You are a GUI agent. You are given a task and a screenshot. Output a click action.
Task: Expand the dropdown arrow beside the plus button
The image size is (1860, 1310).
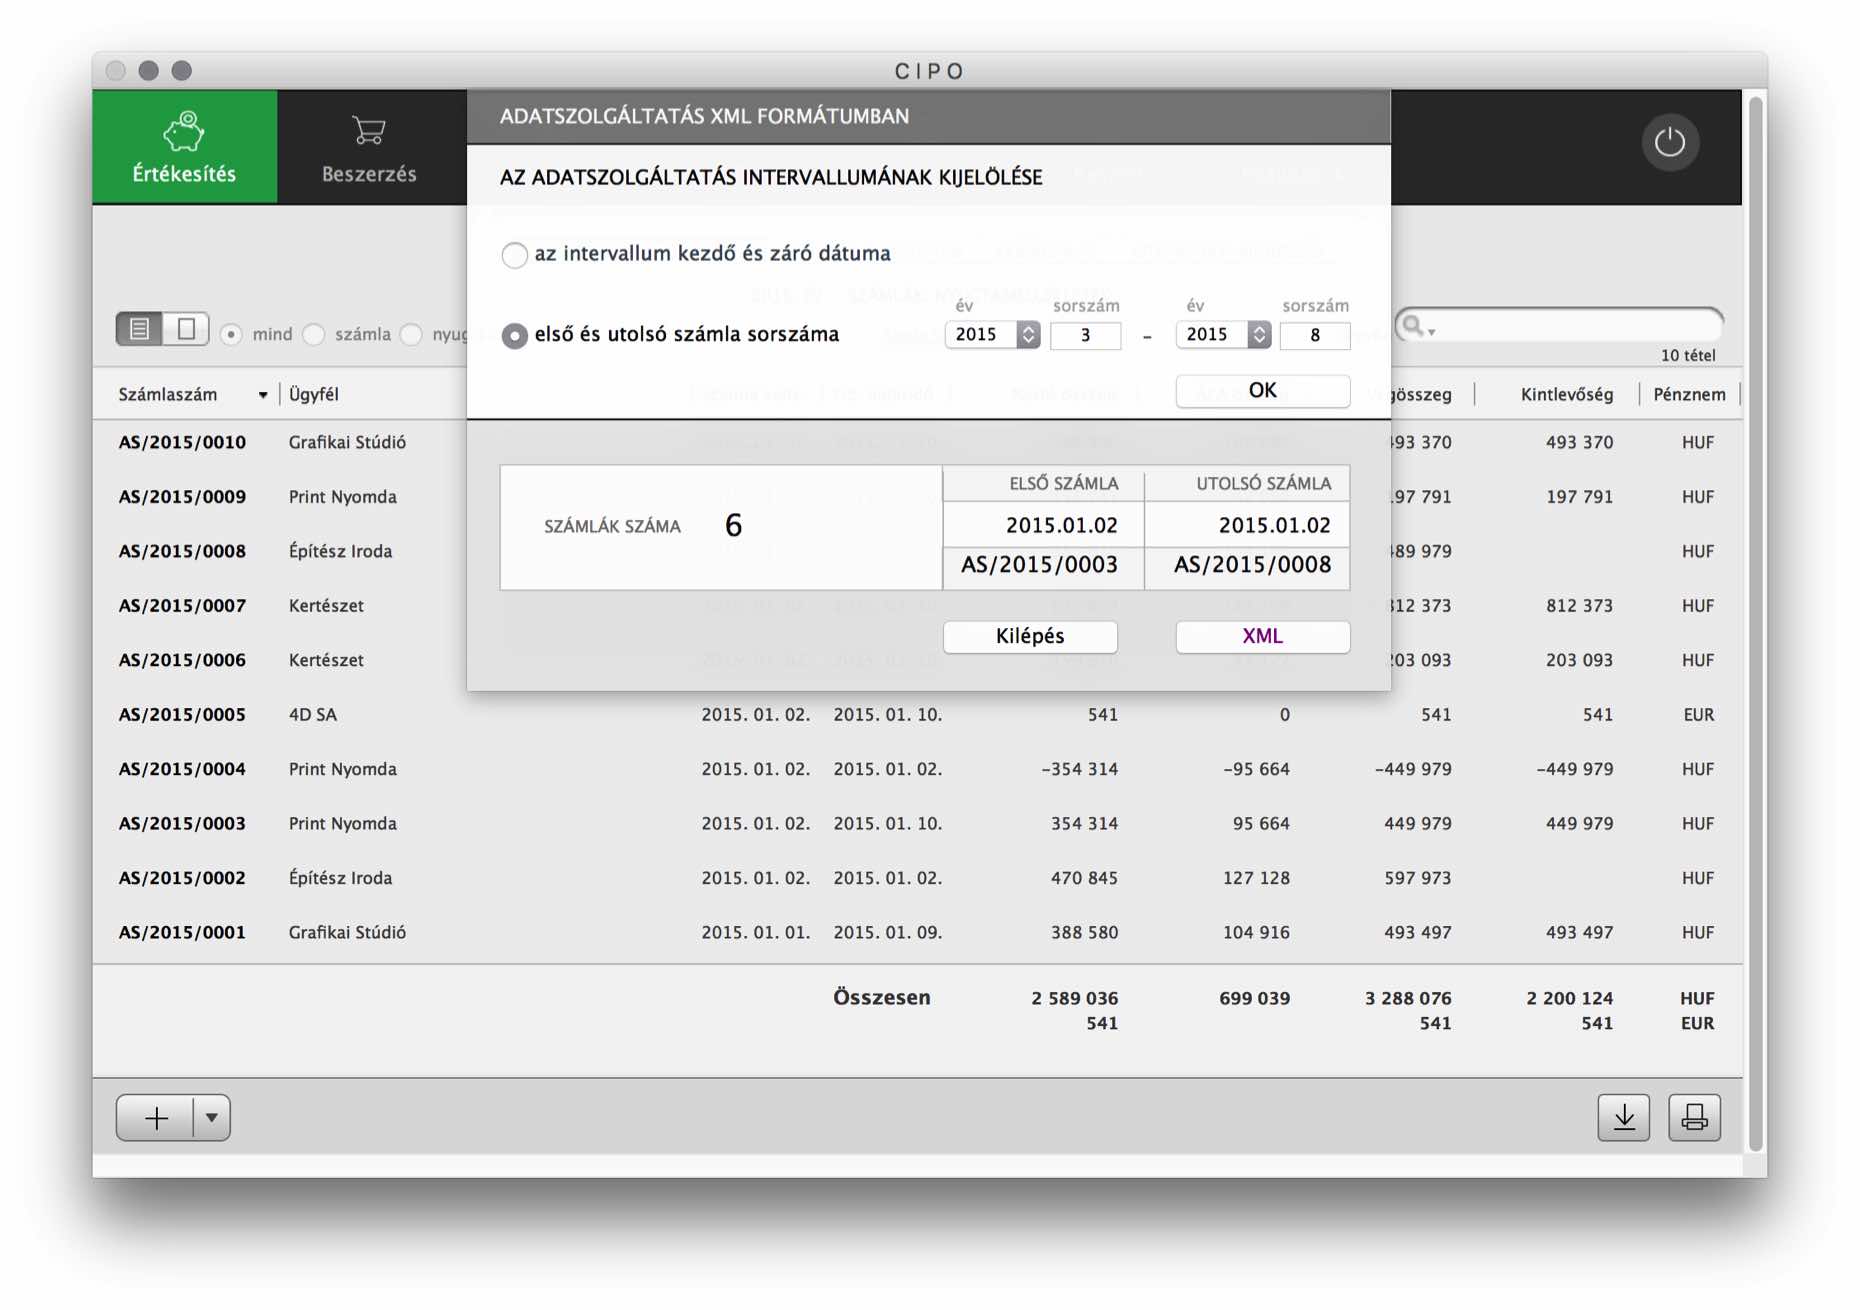coord(211,1118)
